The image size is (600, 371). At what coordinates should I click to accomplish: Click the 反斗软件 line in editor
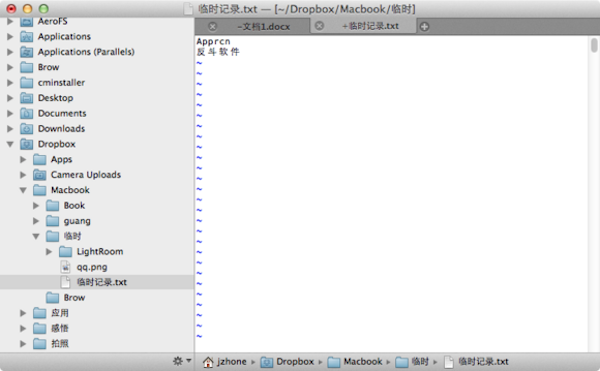point(218,52)
